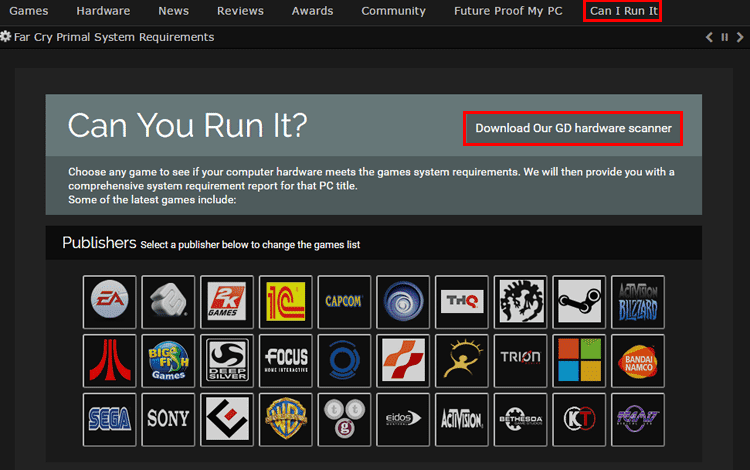Open the Awards page

click(x=312, y=11)
